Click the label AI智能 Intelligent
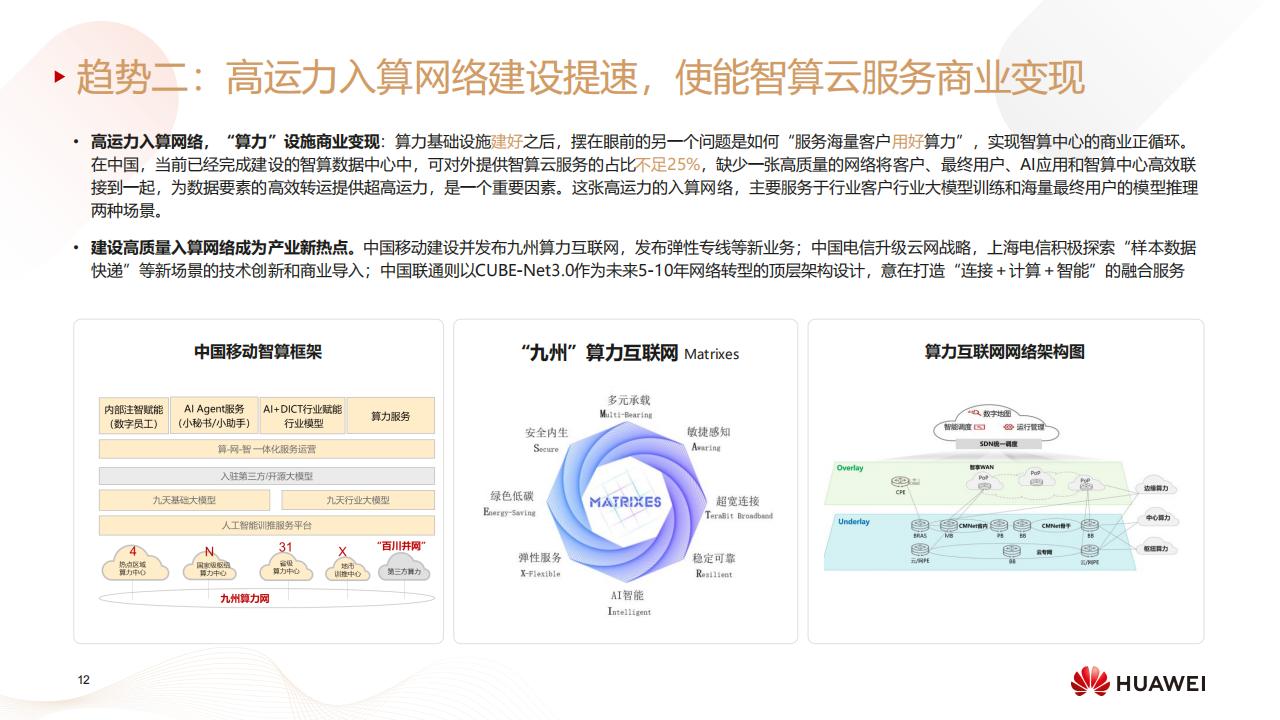This screenshot has height=720, width=1280. 629,602
